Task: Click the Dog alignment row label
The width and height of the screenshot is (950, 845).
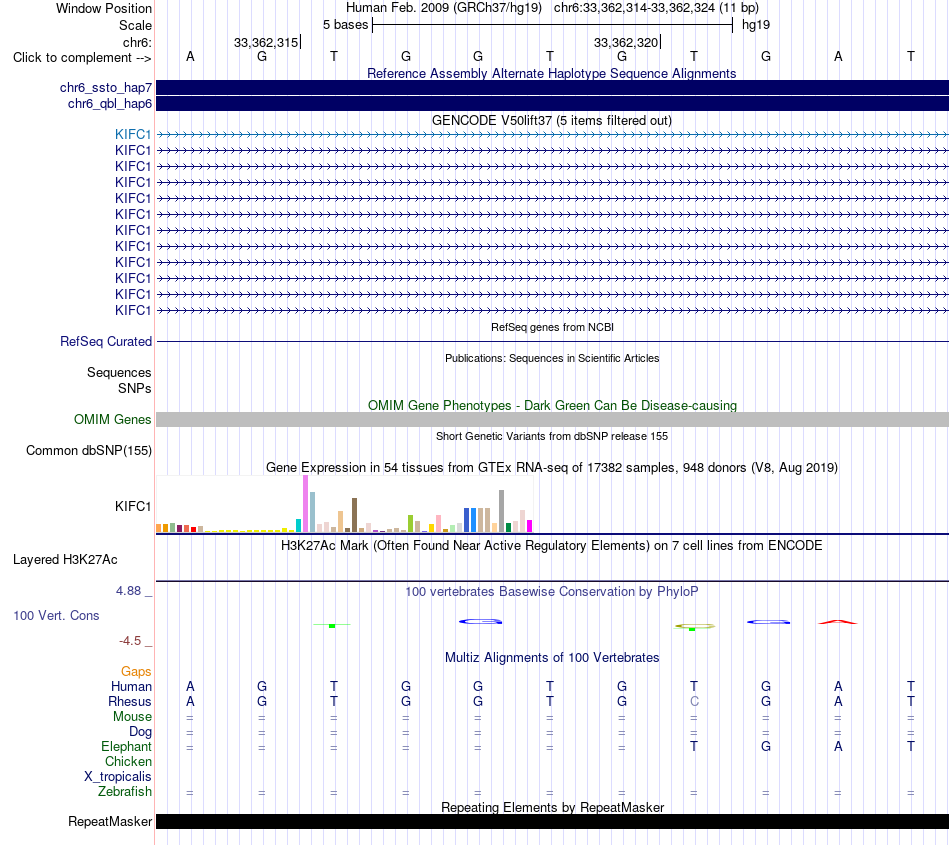Action: [x=140, y=732]
